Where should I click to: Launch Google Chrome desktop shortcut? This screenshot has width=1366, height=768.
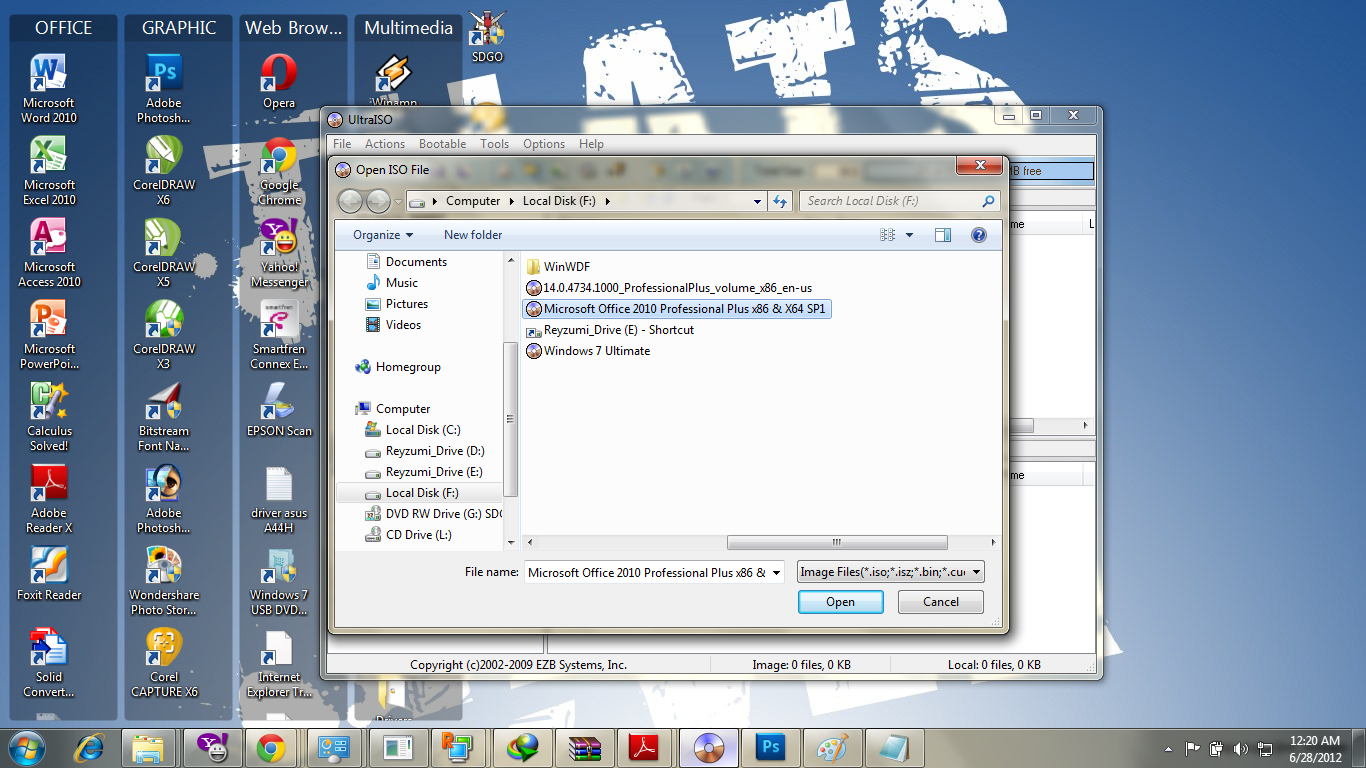[x=279, y=170]
